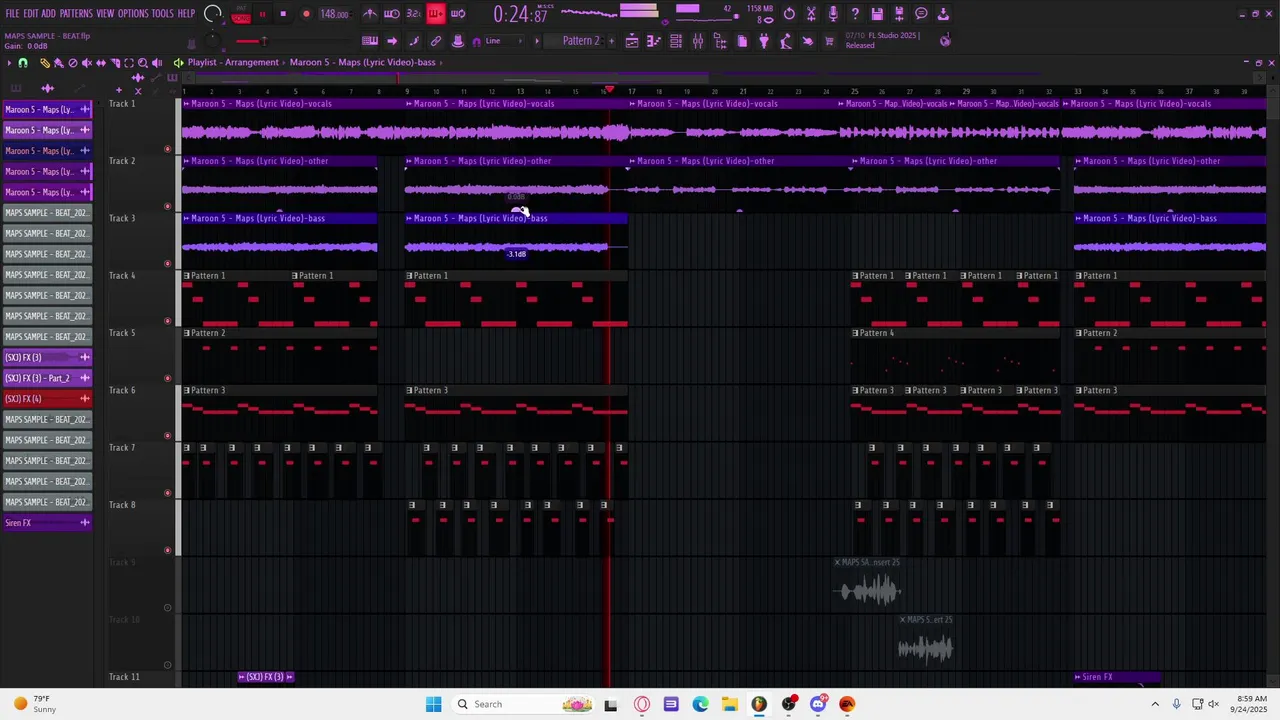1280x720 pixels.
Task: Click the undo history icon
Action: [789, 14]
